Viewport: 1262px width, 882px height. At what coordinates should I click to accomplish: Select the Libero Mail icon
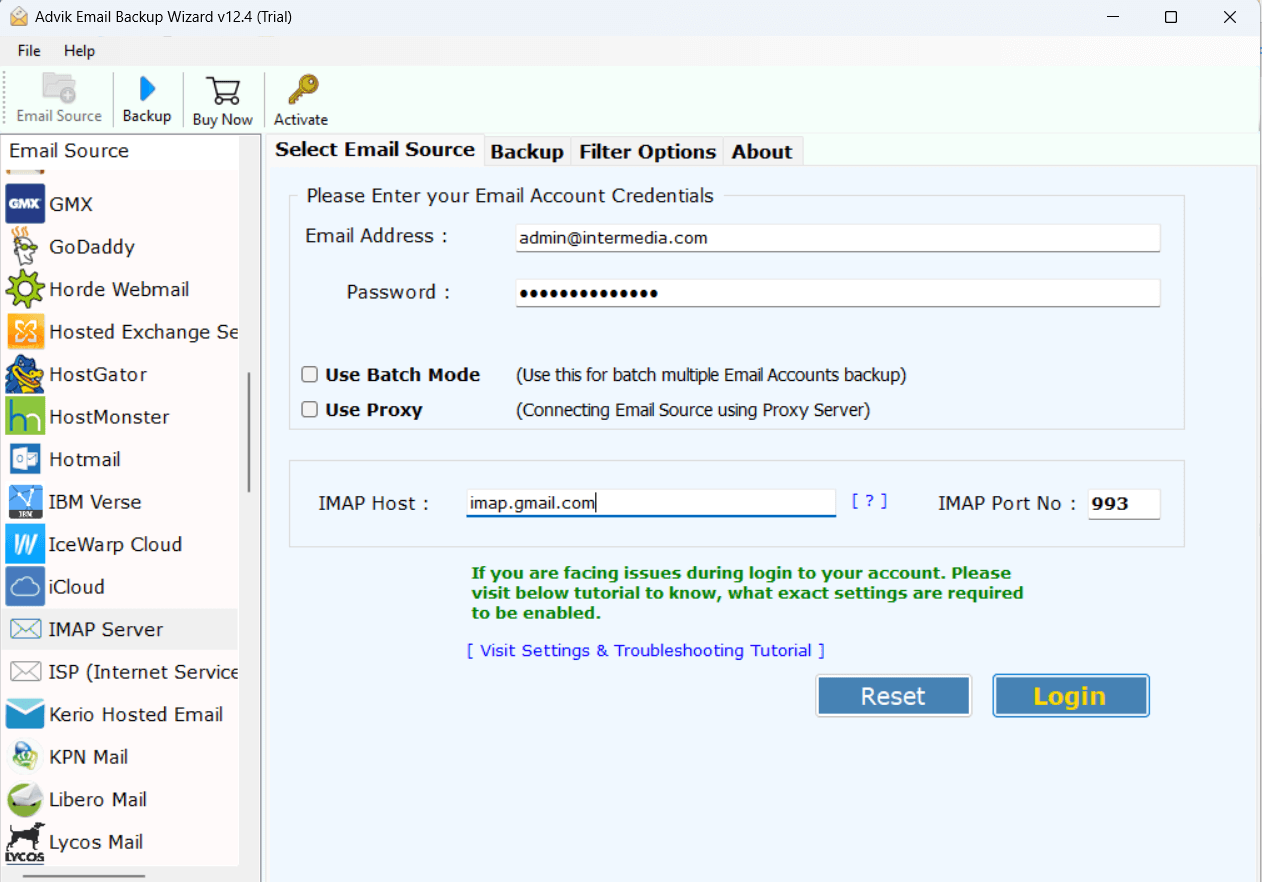tap(25, 799)
